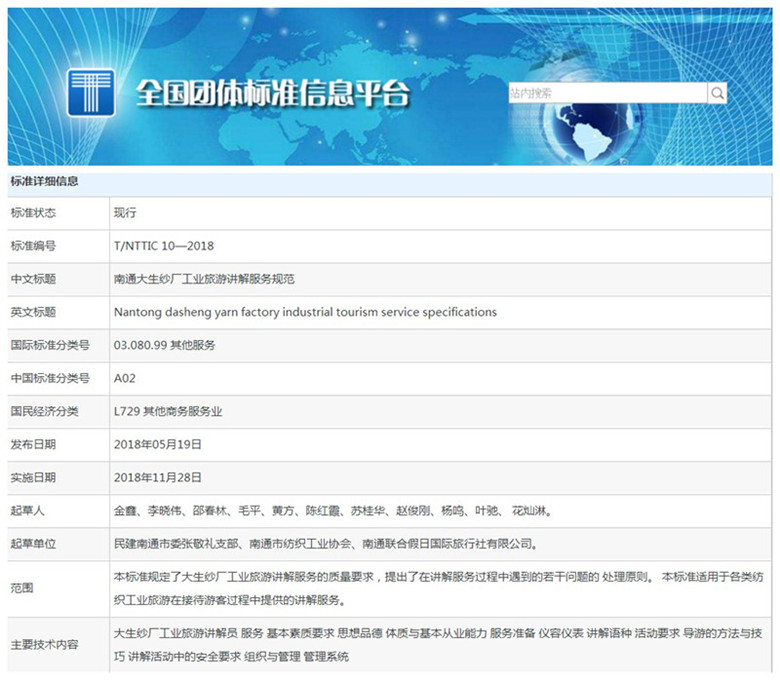Image resolution: width=780 pixels, height=680 pixels.
Task: Click the publish date 2018年05月19日
Action: pos(158,444)
